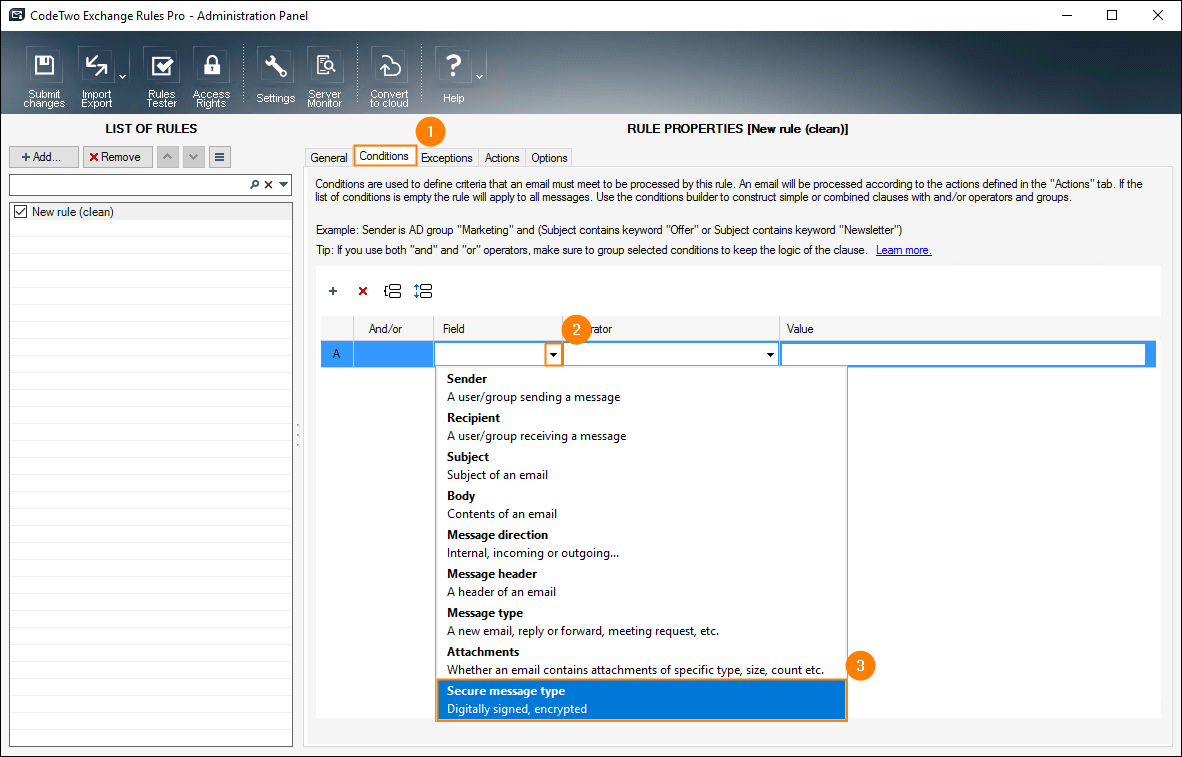Choose Message direction from the field list

click(x=642, y=544)
